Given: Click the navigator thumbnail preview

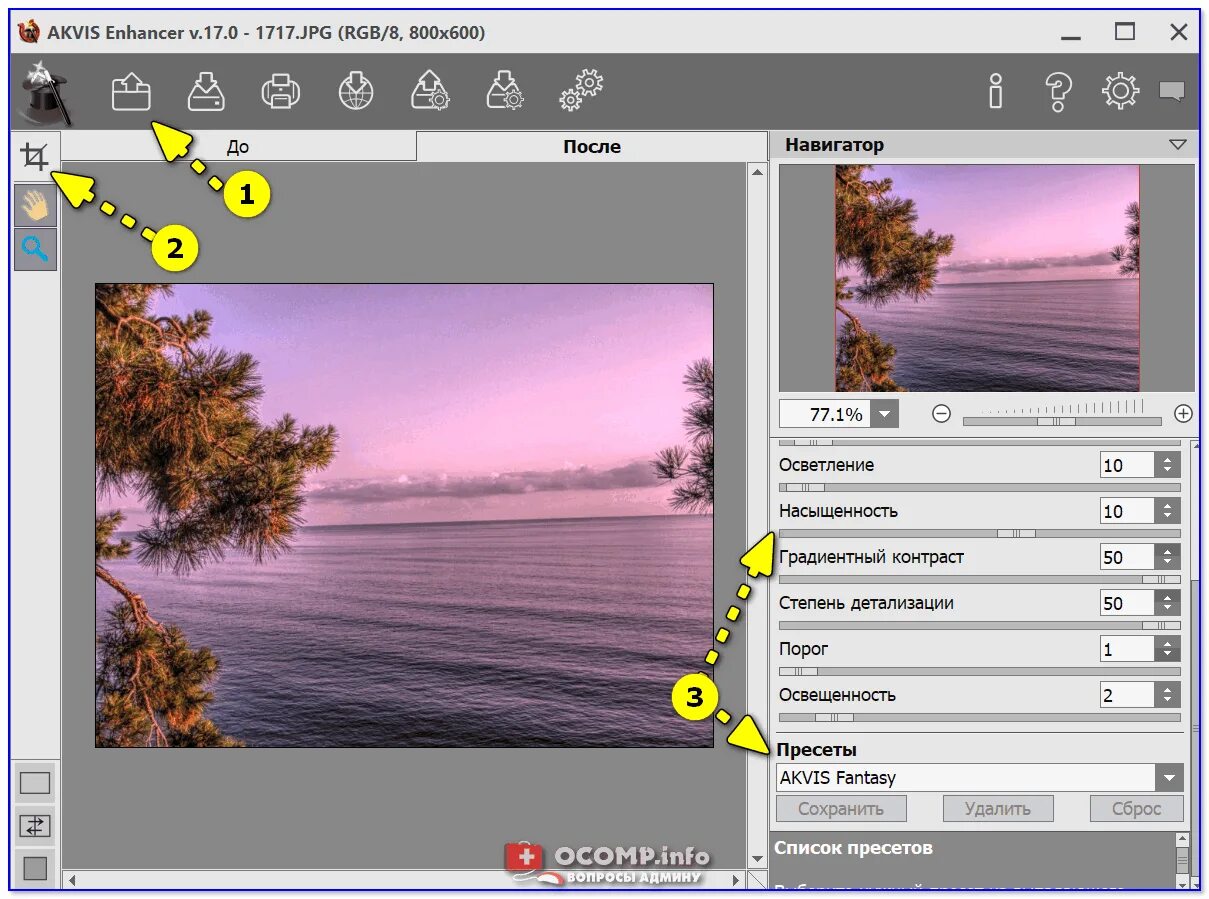Looking at the screenshot, I should click(987, 278).
